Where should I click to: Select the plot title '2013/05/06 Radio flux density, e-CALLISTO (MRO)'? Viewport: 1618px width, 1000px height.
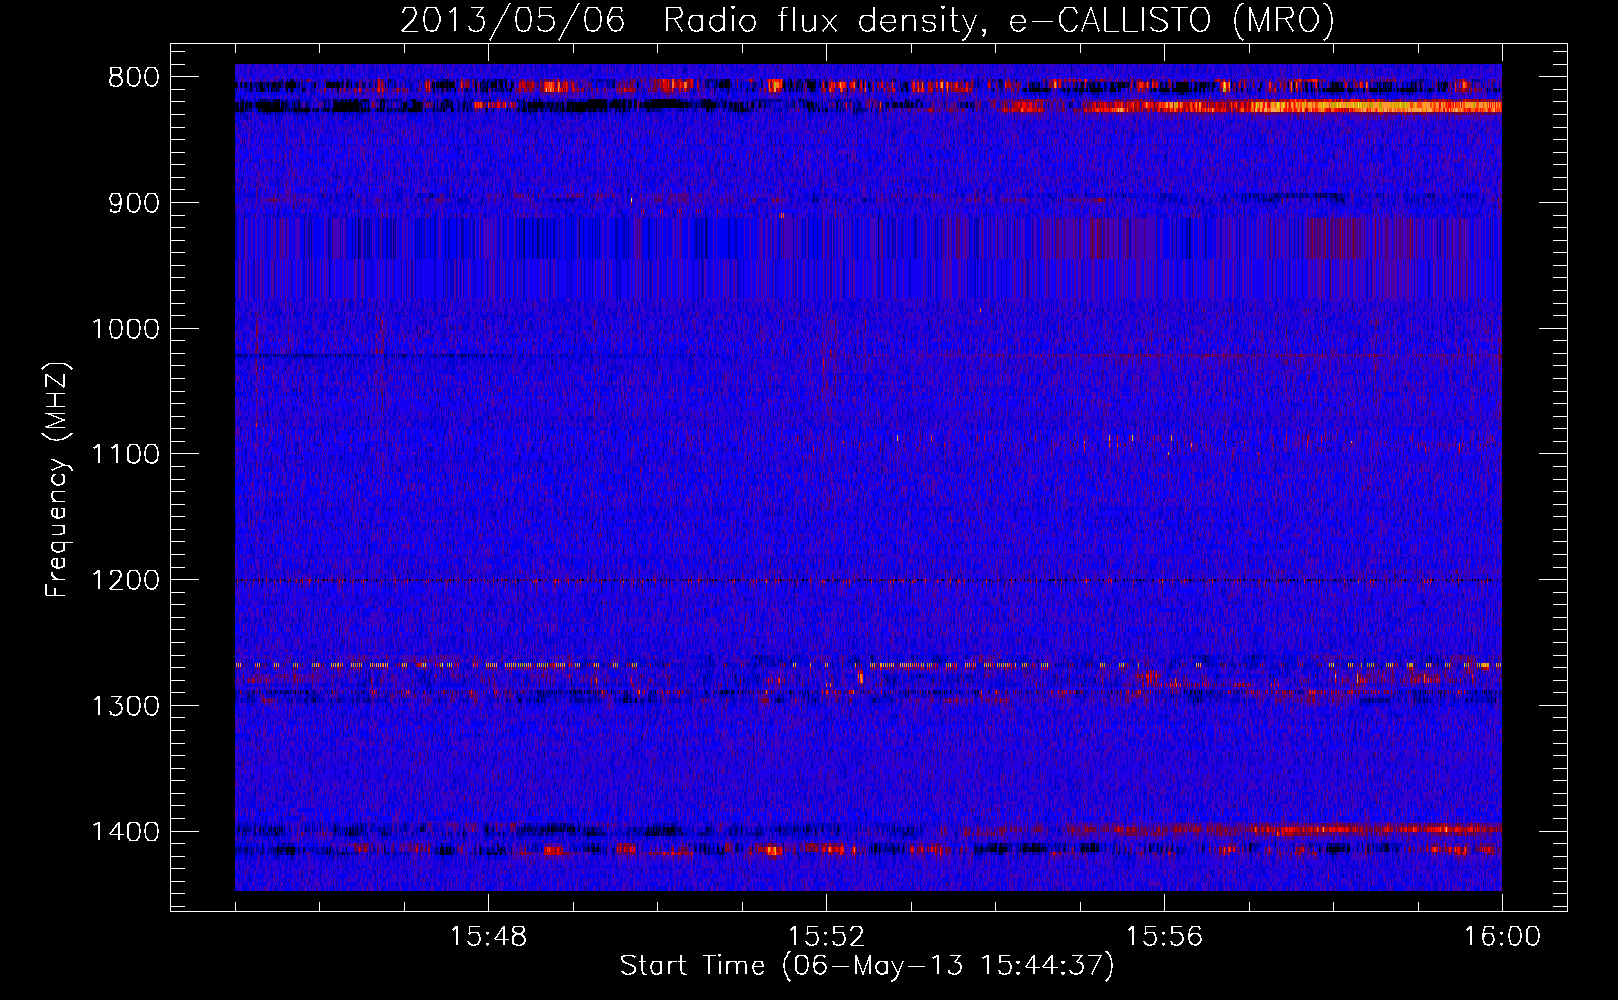click(867, 20)
